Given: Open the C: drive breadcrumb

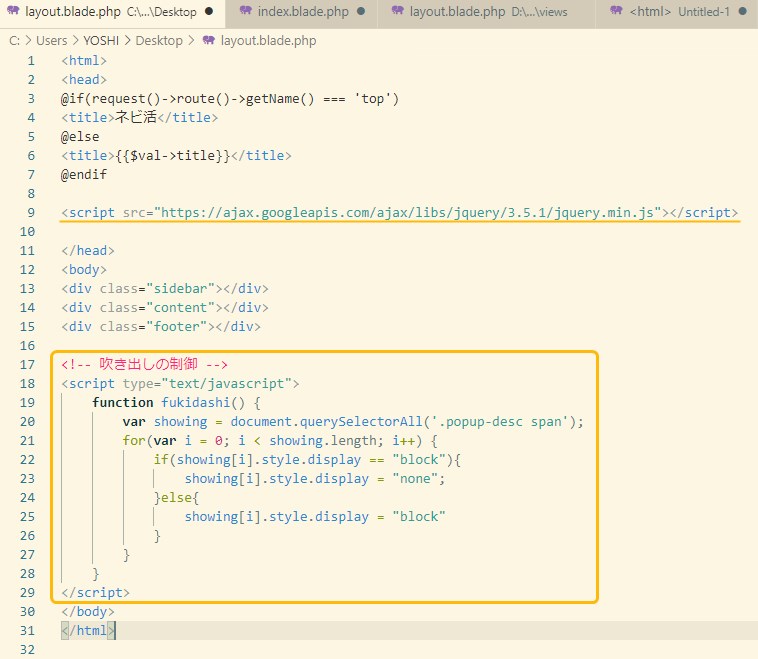Looking at the screenshot, I should [14, 41].
